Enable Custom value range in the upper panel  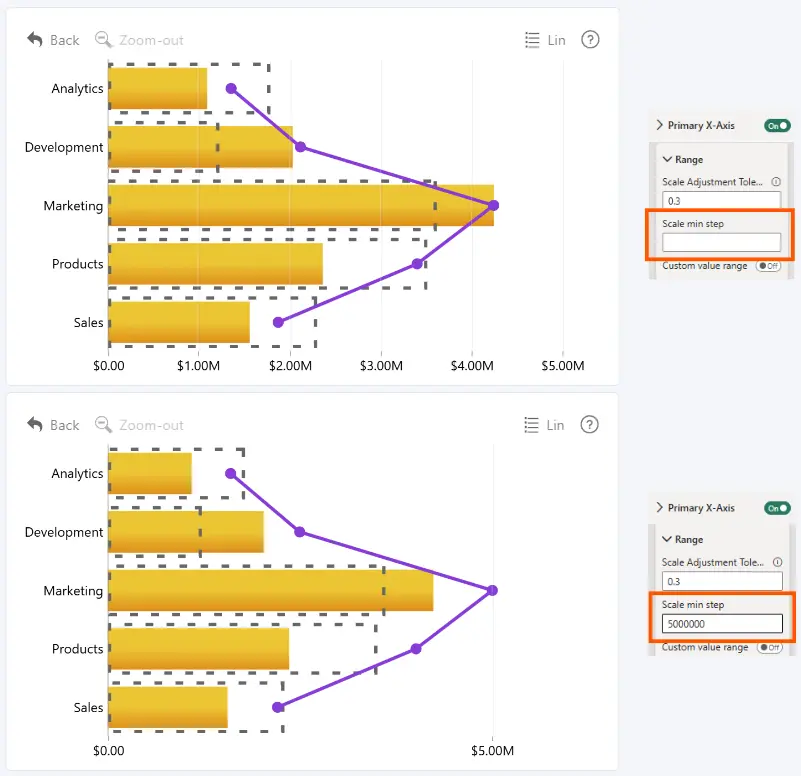click(x=768, y=266)
